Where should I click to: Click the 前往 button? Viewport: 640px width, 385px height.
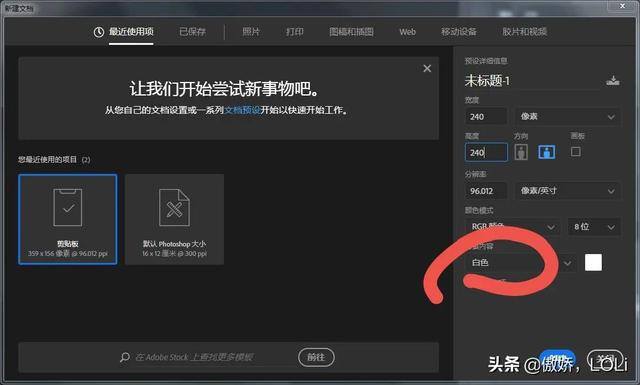pyautogui.click(x=316, y=357)
